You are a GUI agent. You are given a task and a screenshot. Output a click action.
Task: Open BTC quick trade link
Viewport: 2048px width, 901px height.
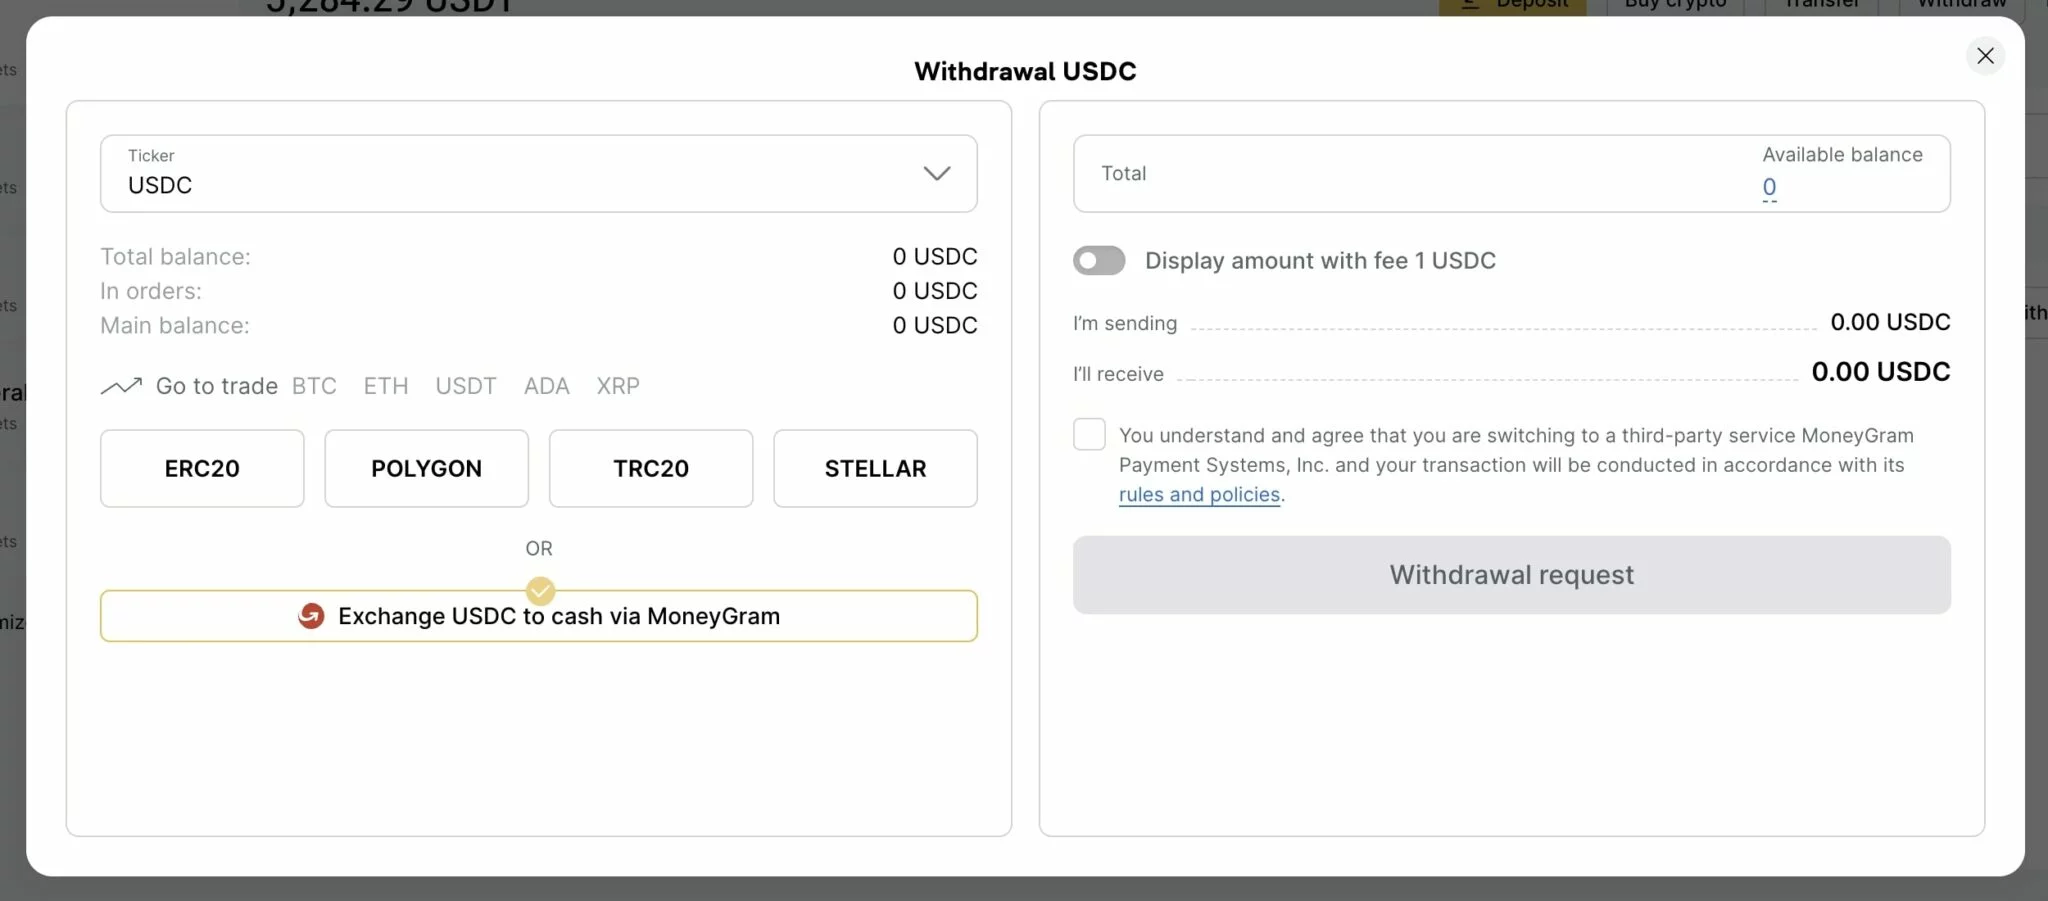tap(314, 385)
